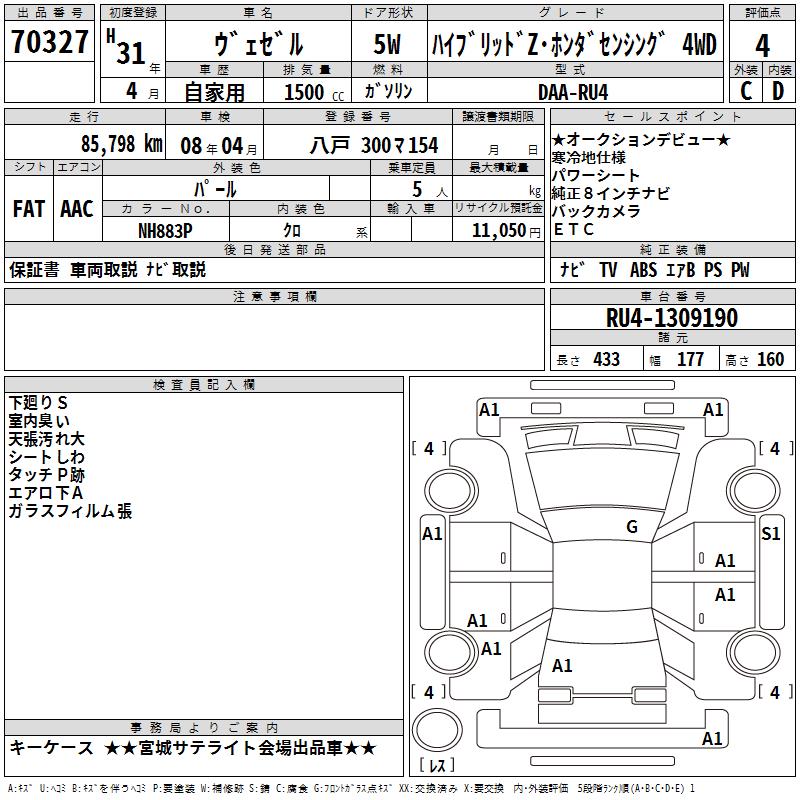Image resolution: width=800 pixels, height=800 pixels.
Task: Select the chassis number RU4-1309190
Action: click(x=672, y=318)
